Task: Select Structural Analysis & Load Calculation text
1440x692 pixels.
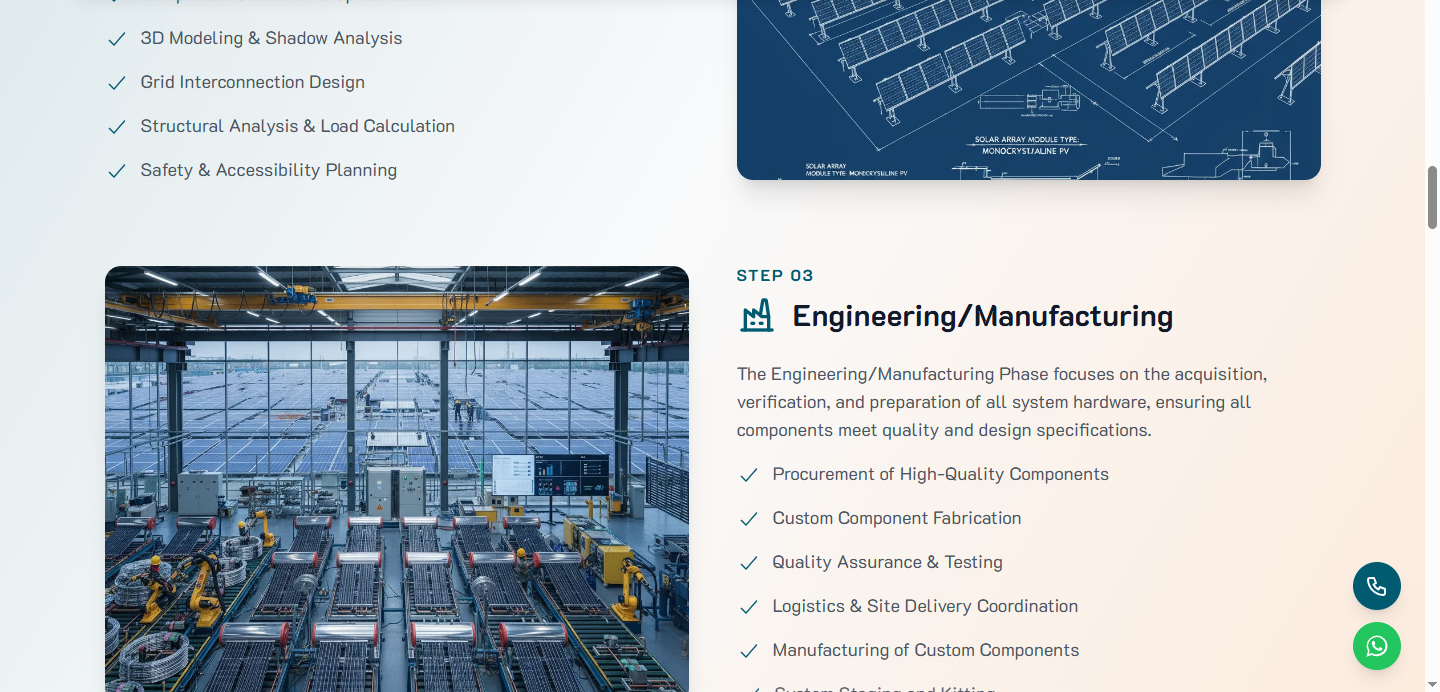Action: [x=298, y=126]
